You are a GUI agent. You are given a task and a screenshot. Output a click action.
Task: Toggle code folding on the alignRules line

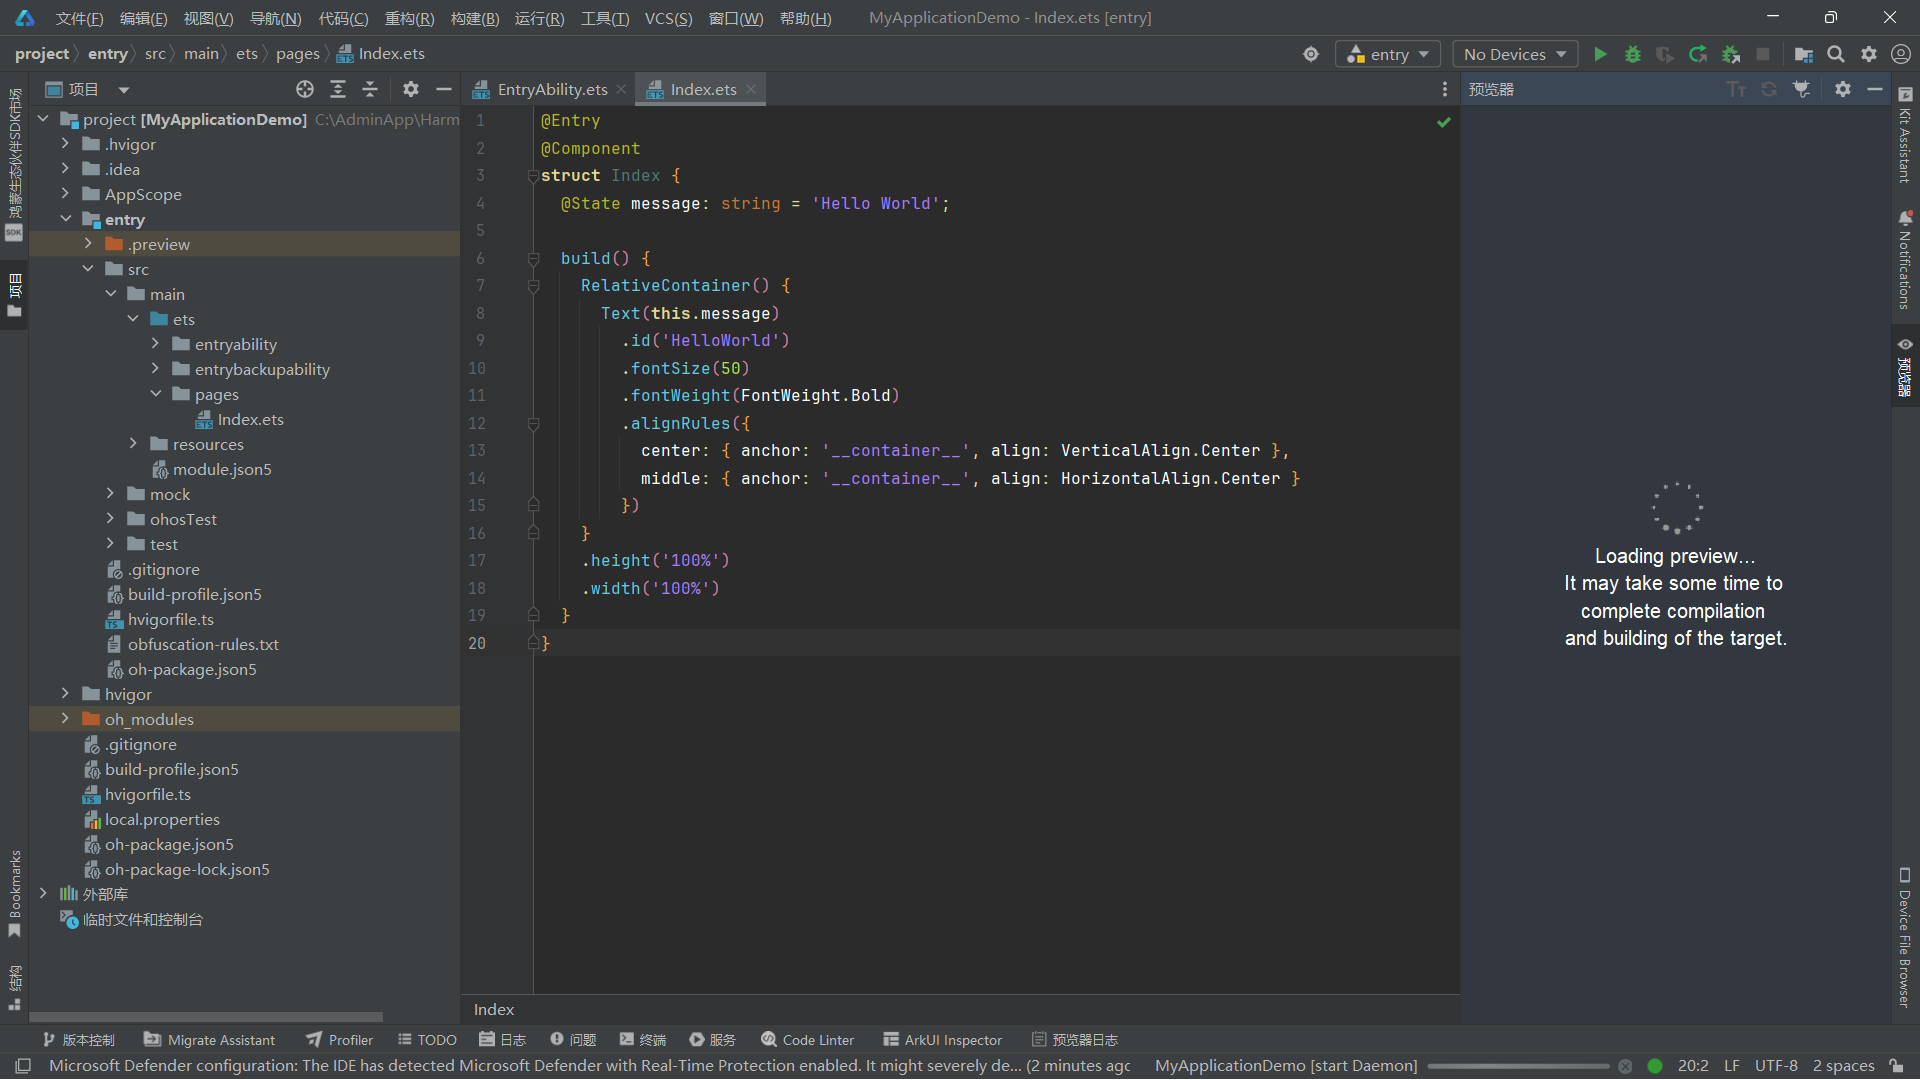point(534,424)
